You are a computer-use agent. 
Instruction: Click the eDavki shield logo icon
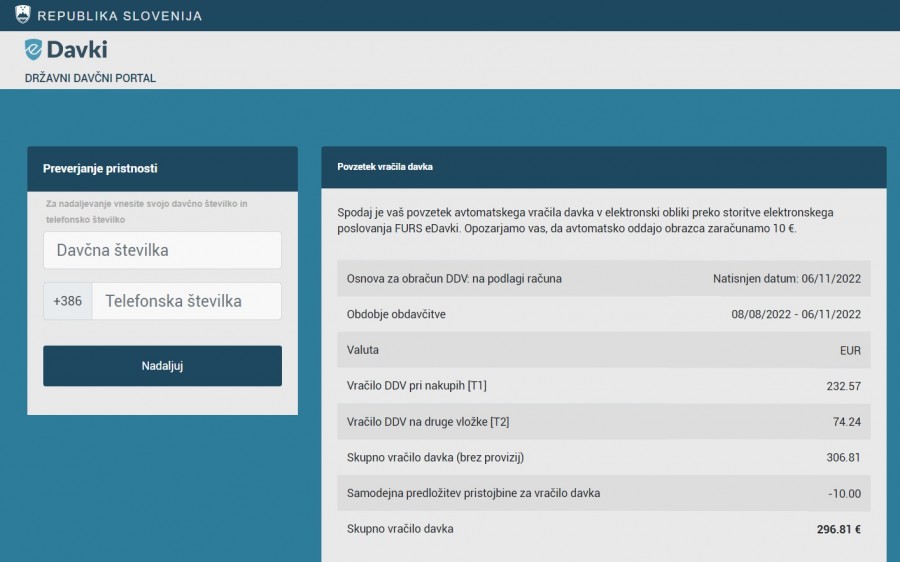(33, 50)
